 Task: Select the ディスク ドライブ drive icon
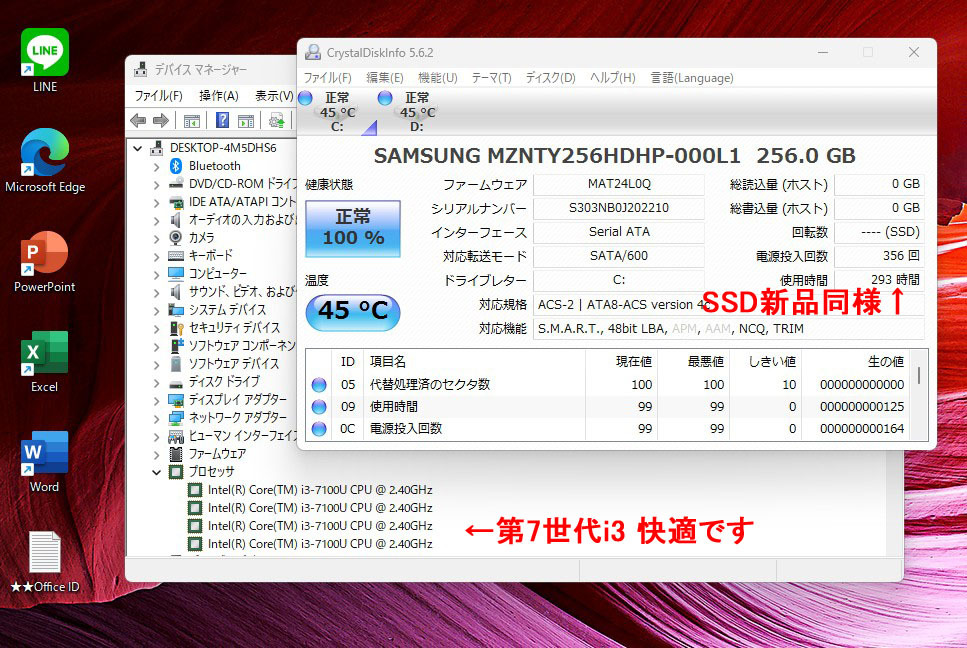[176, 383]
